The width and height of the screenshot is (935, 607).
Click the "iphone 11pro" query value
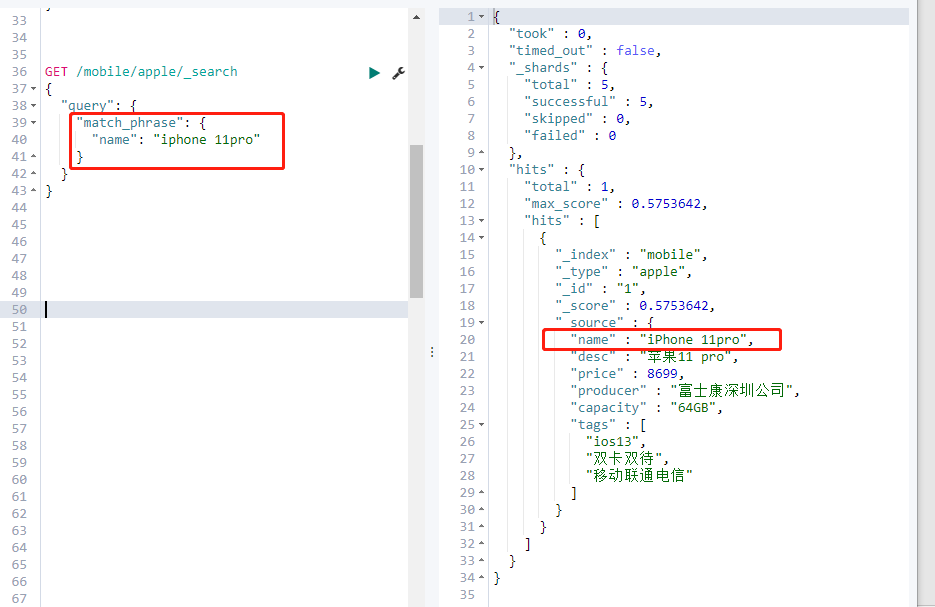click(x=207, y=140)
